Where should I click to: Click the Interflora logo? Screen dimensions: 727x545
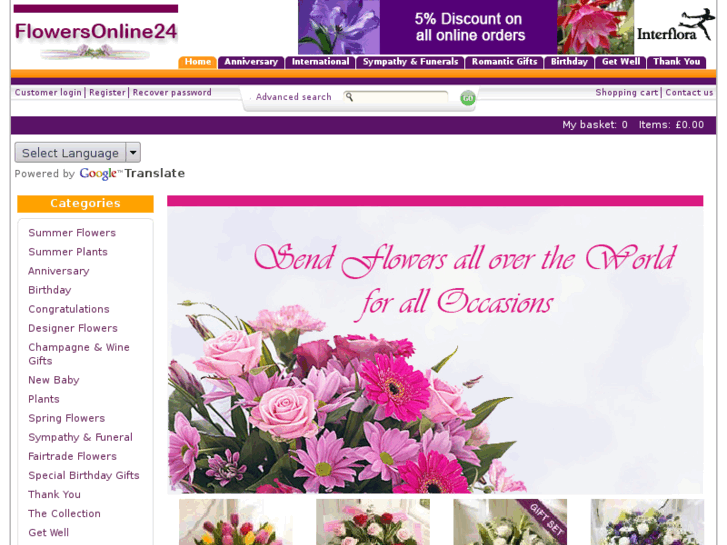tap(675, 27)
